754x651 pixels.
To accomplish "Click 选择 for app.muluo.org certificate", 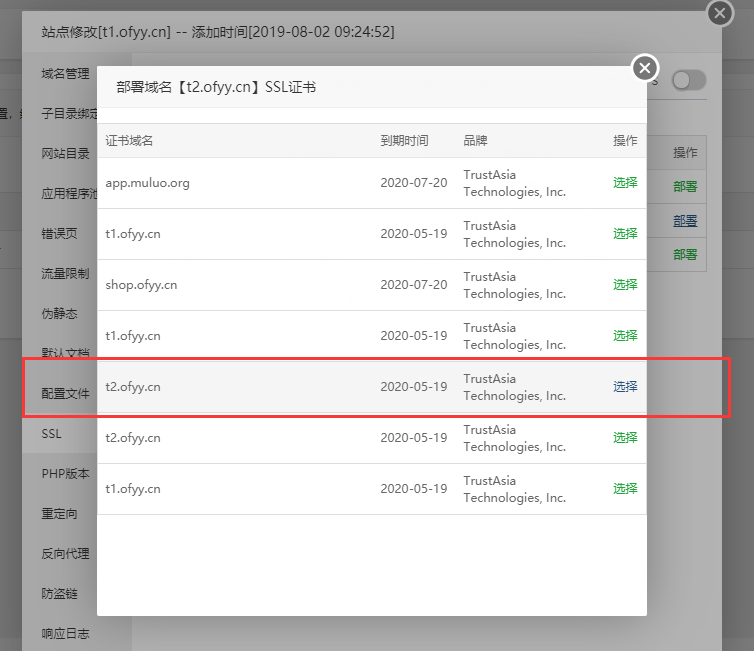I will pyautogui.click(x=625, y=183).
